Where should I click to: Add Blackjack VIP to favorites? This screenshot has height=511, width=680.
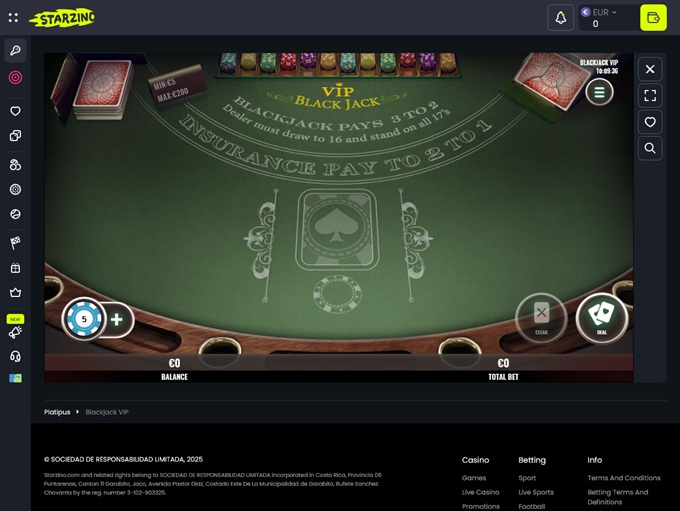click(x=650, y=122)
